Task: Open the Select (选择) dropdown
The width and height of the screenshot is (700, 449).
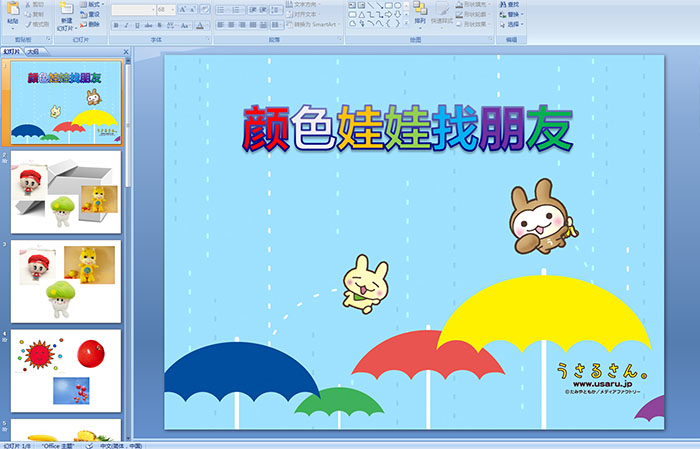Action: (512, 24)
